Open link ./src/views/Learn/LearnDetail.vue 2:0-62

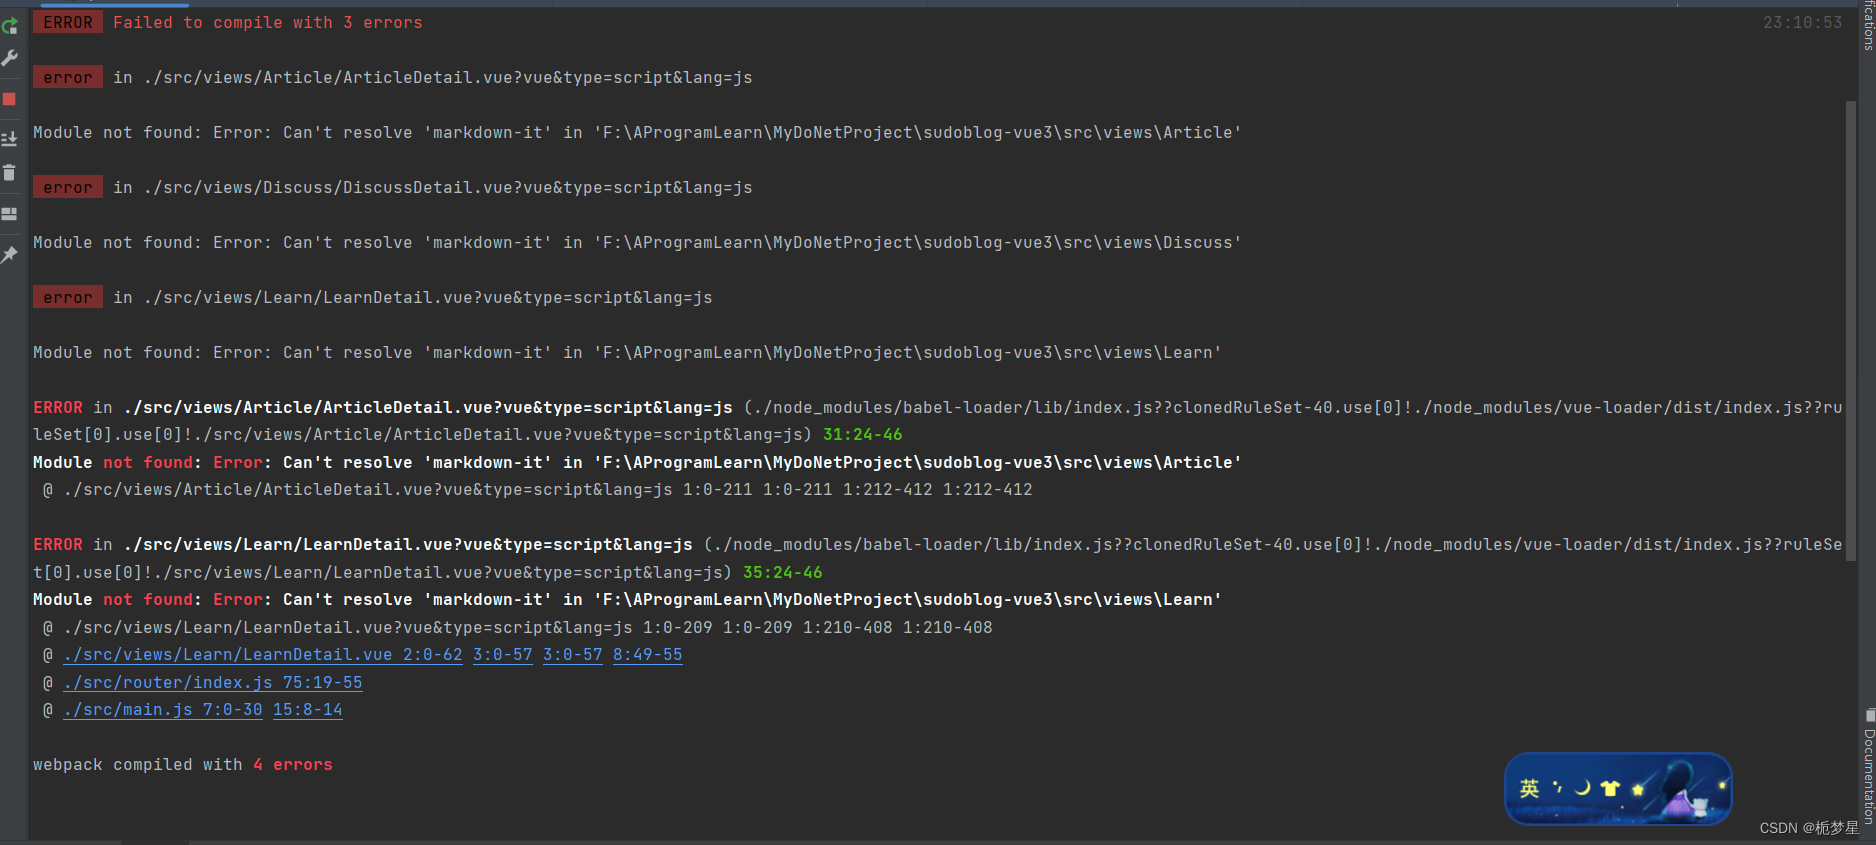263,655
